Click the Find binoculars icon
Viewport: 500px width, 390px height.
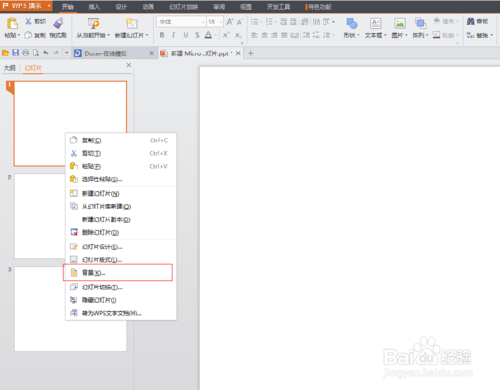point(471,21)
